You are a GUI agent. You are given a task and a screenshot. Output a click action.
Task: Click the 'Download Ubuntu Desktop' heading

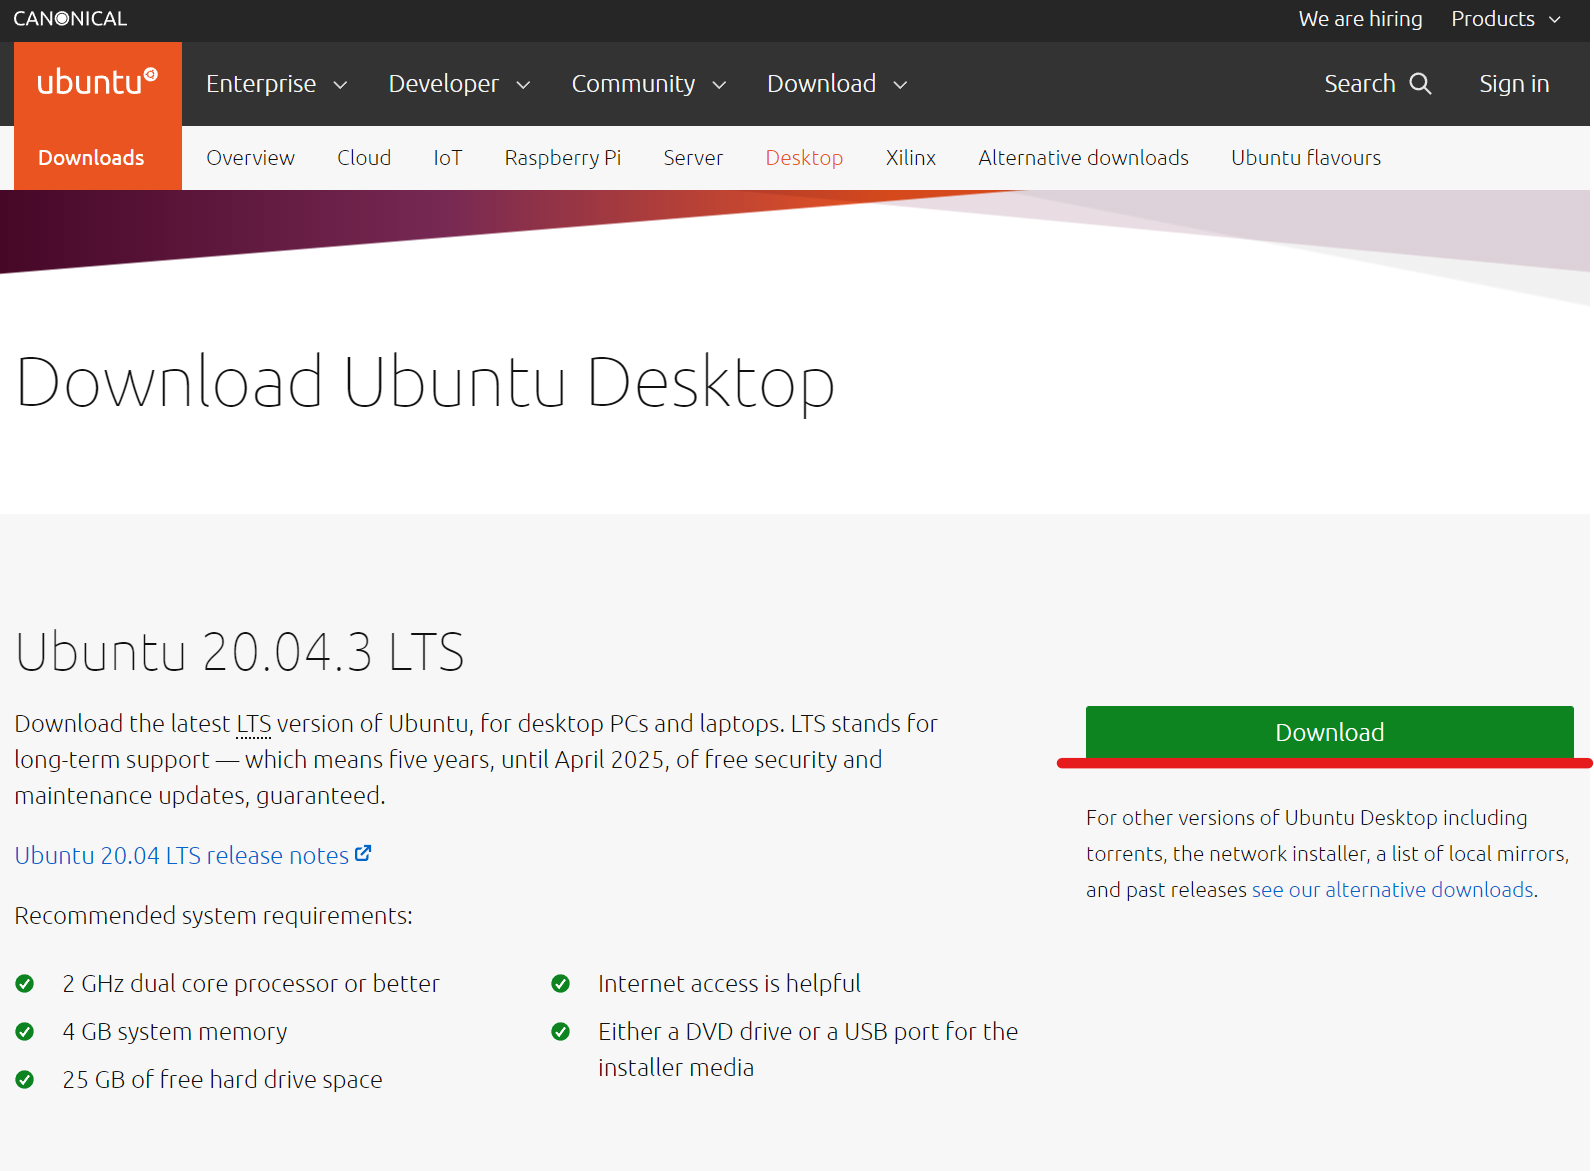tap(425, 383)
